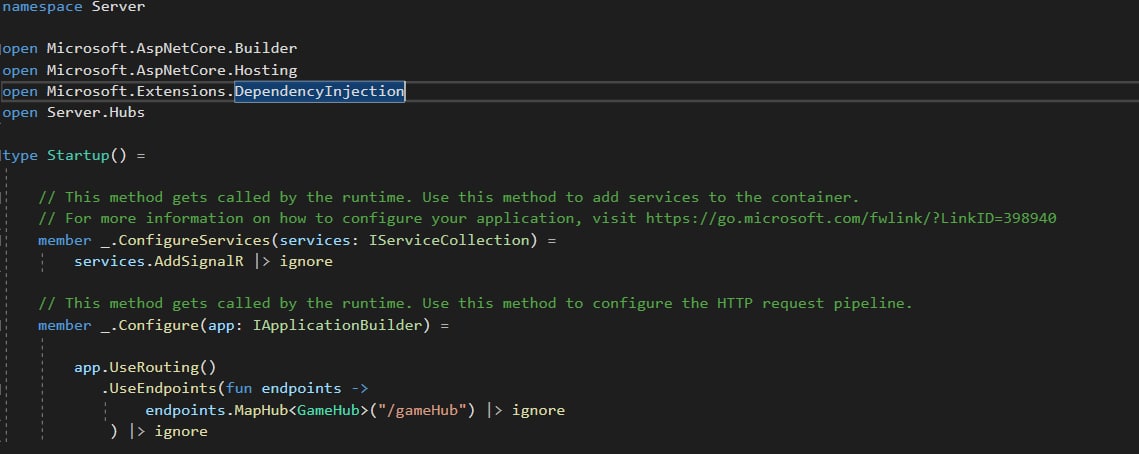Click the ConfigureServices method name

(x=195, y=240)
